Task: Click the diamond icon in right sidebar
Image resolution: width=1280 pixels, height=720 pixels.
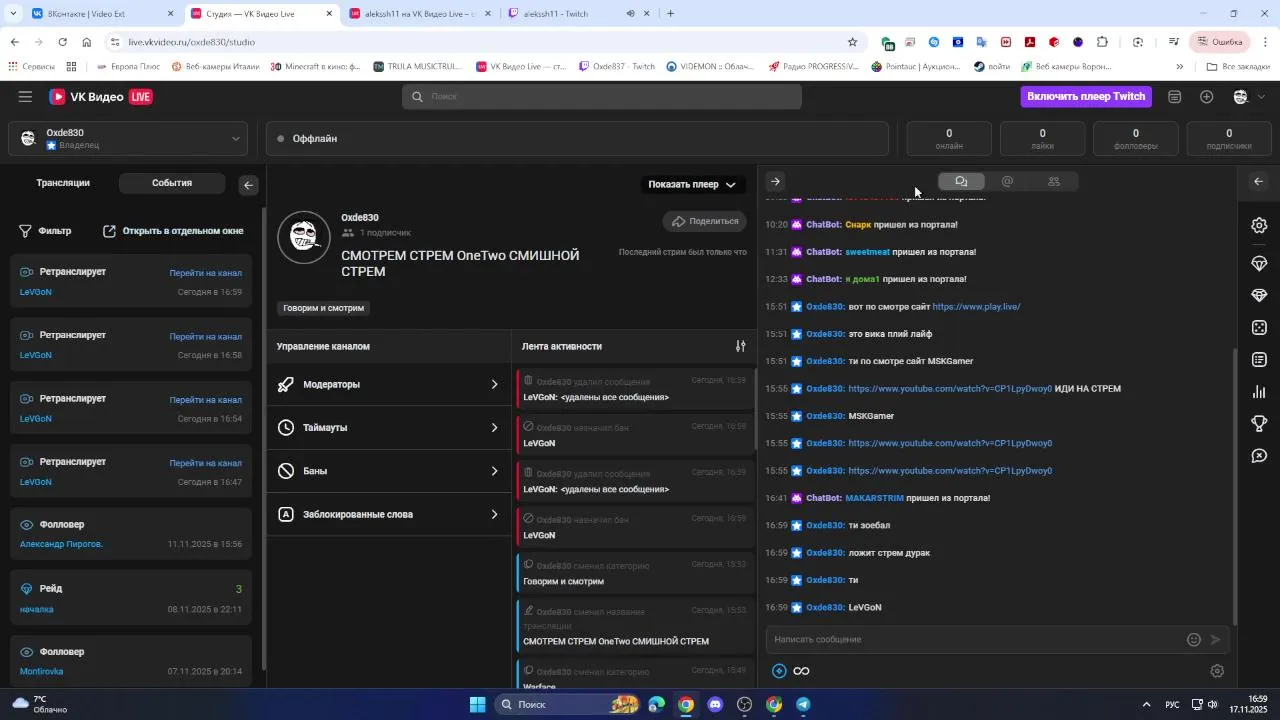Action: point(1259,296)
